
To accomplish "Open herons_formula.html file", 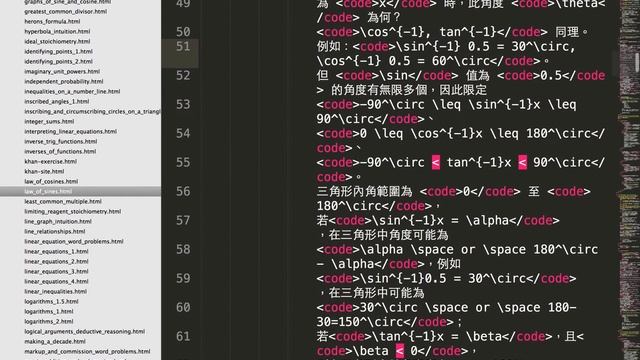I will pos(52,21).
